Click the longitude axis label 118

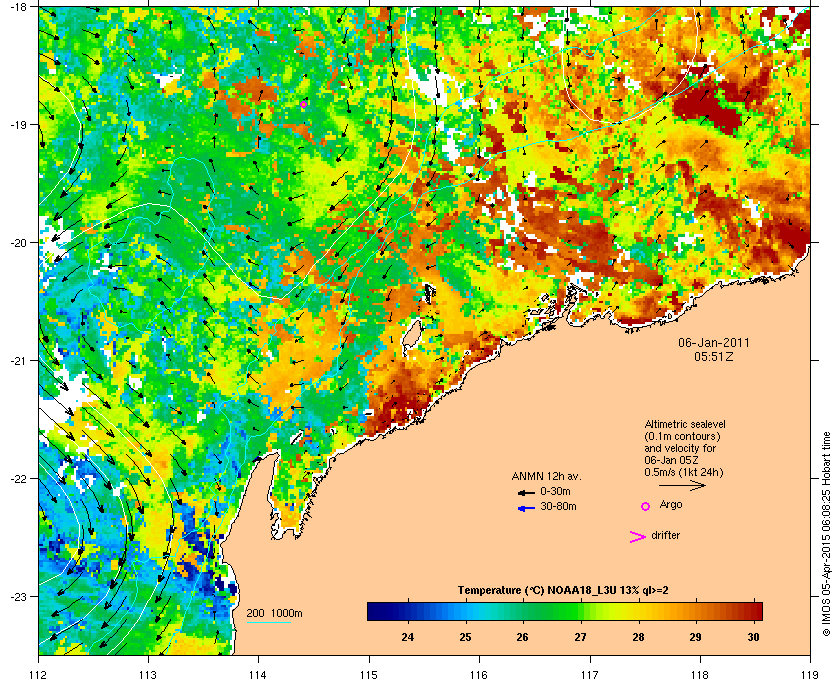(700, 674)
